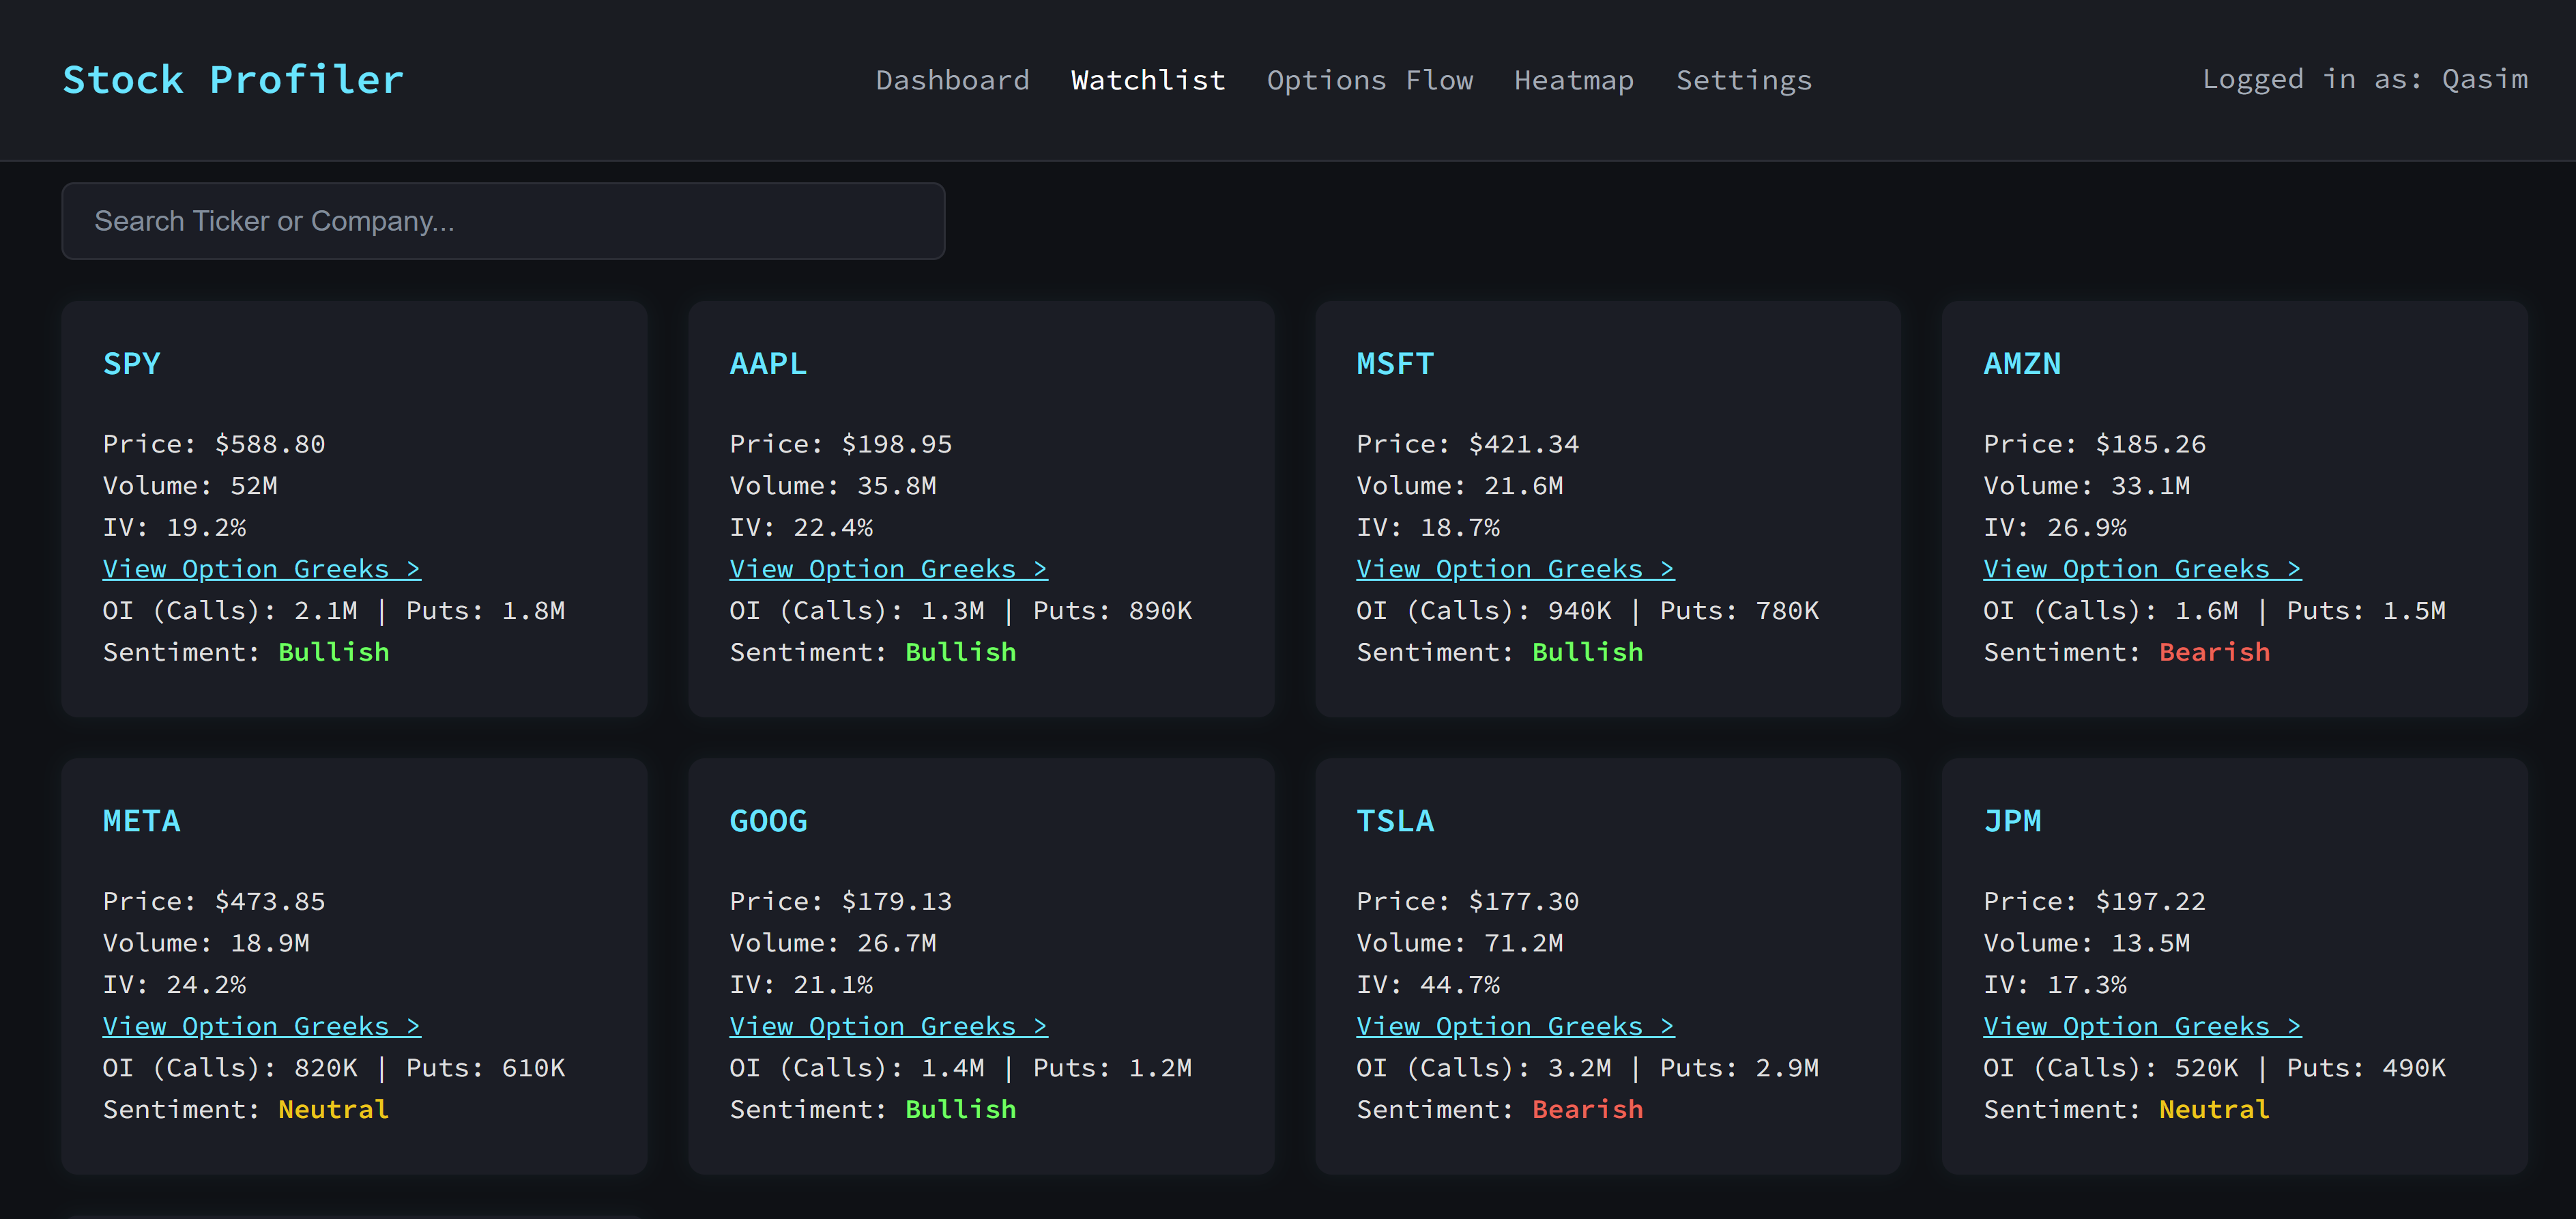Click AMZN 'Price: $185.26' line
2576x1219 pixels.
(2095, 444)
